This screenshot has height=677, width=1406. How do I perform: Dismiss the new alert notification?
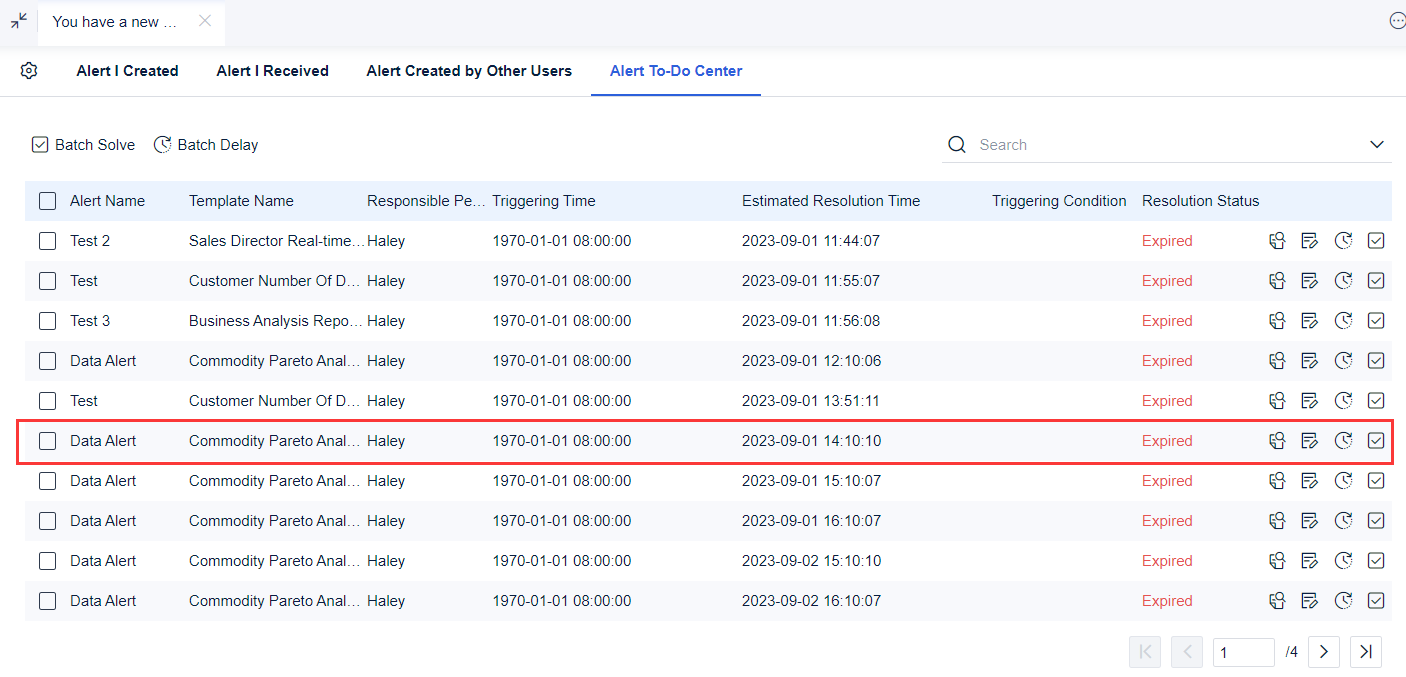[x=207, y=19]
